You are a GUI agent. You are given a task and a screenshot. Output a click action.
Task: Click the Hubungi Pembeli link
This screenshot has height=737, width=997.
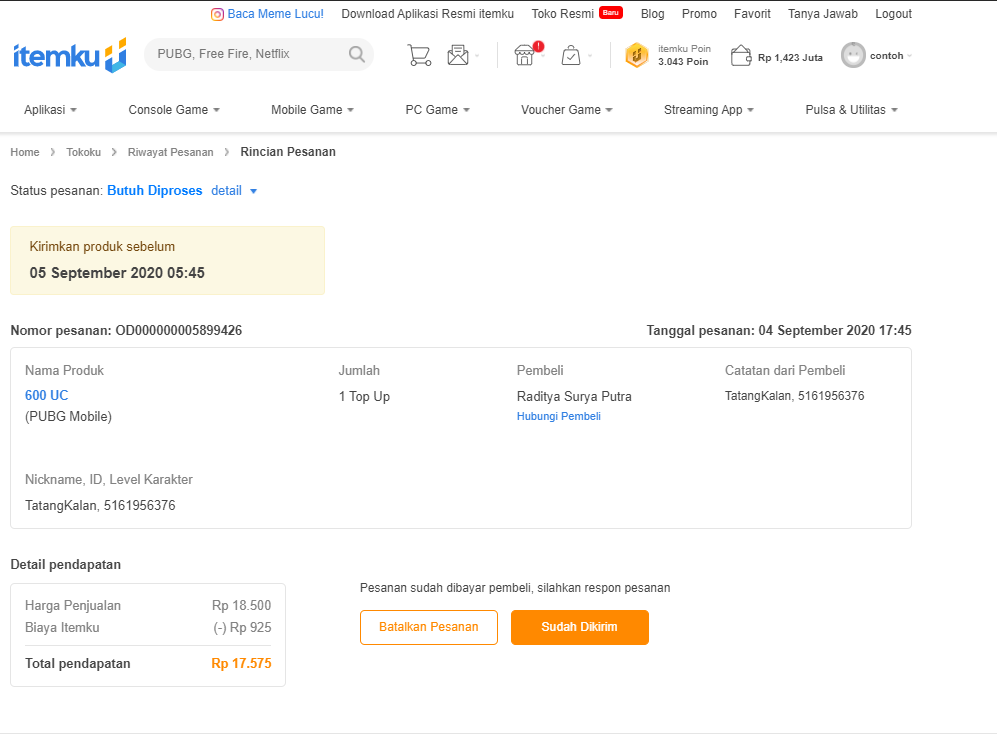tap(558, 416)
